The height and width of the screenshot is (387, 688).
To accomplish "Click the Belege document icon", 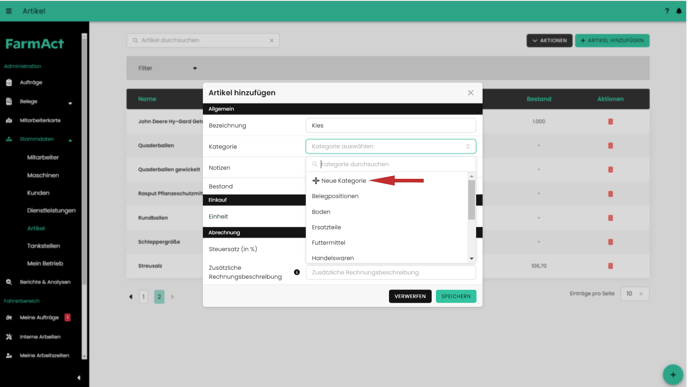I will point(9,101).
